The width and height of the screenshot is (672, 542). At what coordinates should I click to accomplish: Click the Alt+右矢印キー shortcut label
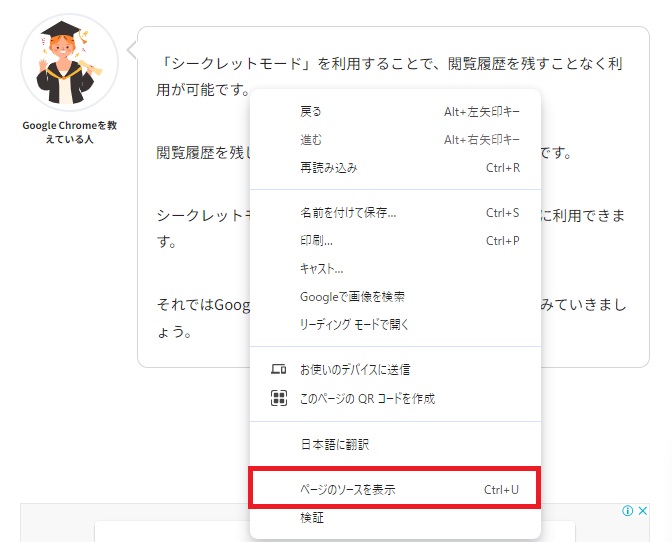[x=482, y=140]
